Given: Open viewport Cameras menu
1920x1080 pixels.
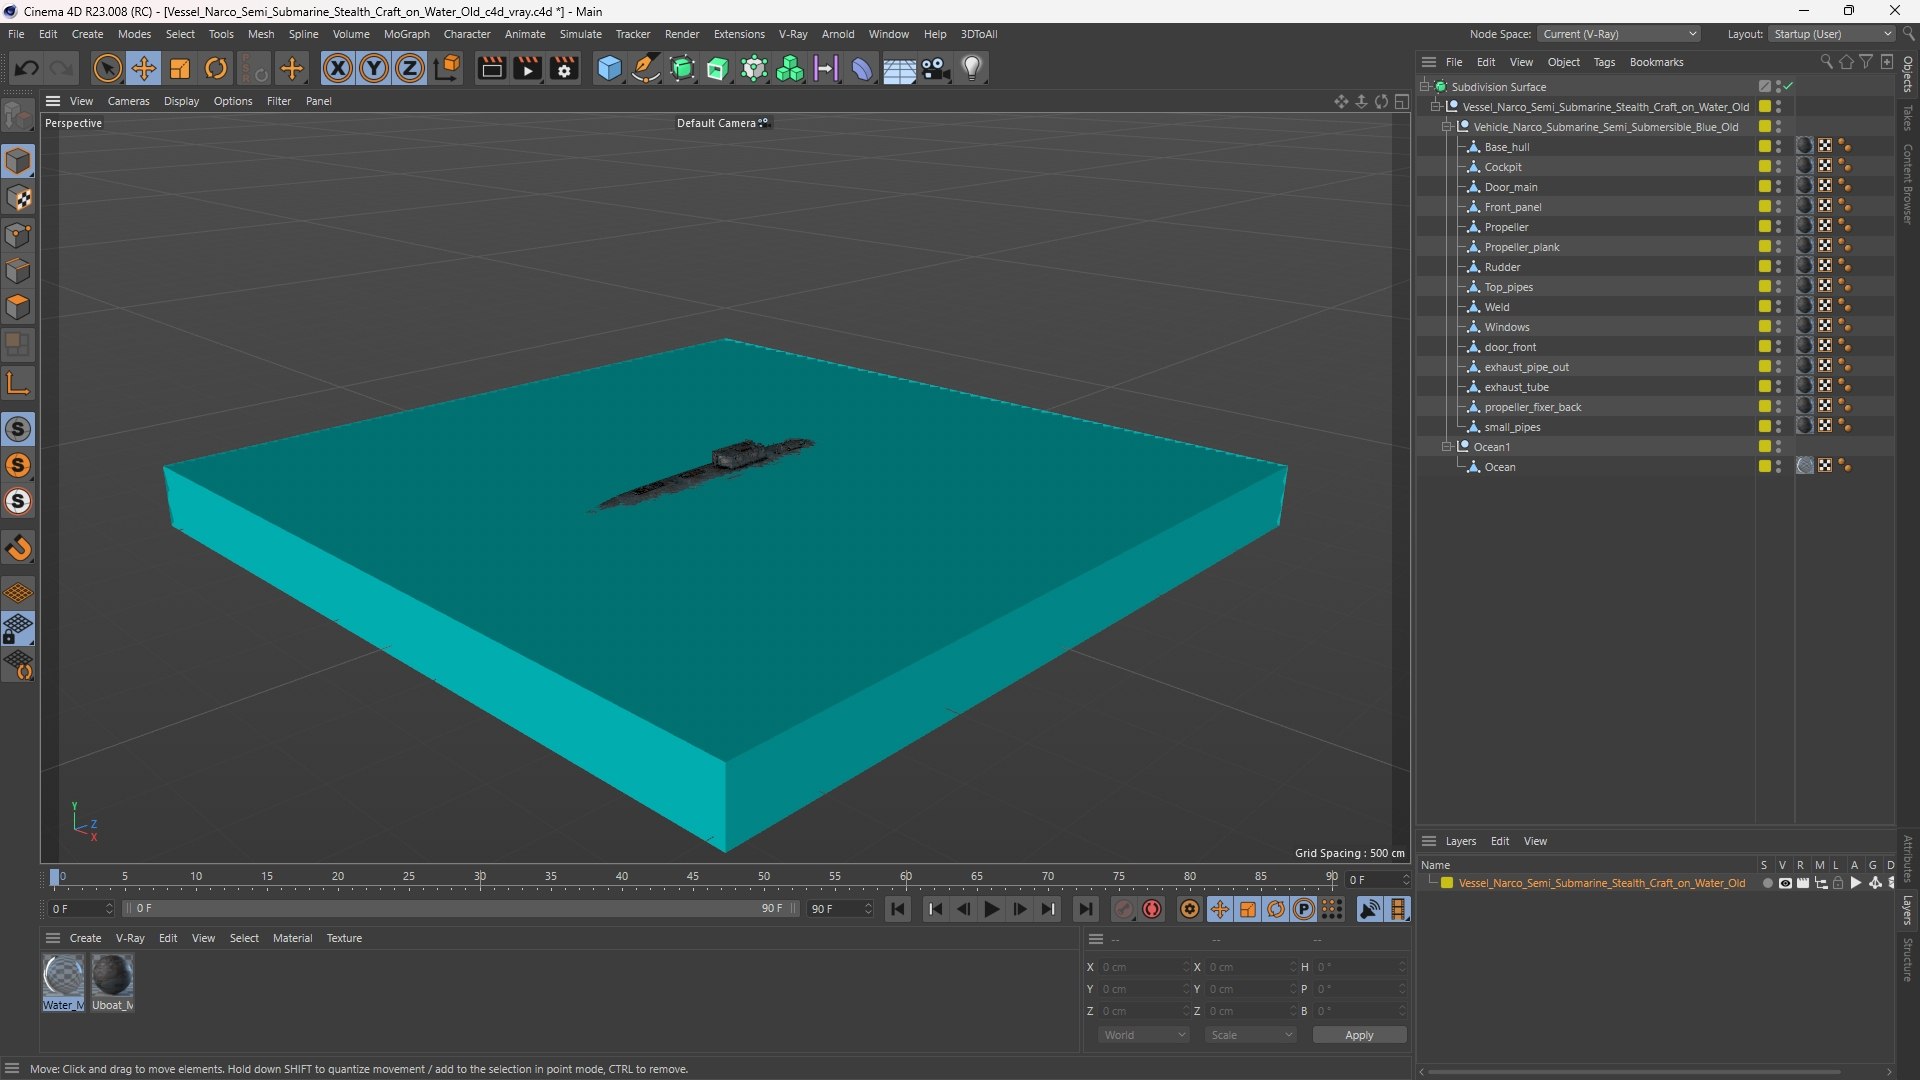Looking at the screenshot, I should click(x=128, y=101).
